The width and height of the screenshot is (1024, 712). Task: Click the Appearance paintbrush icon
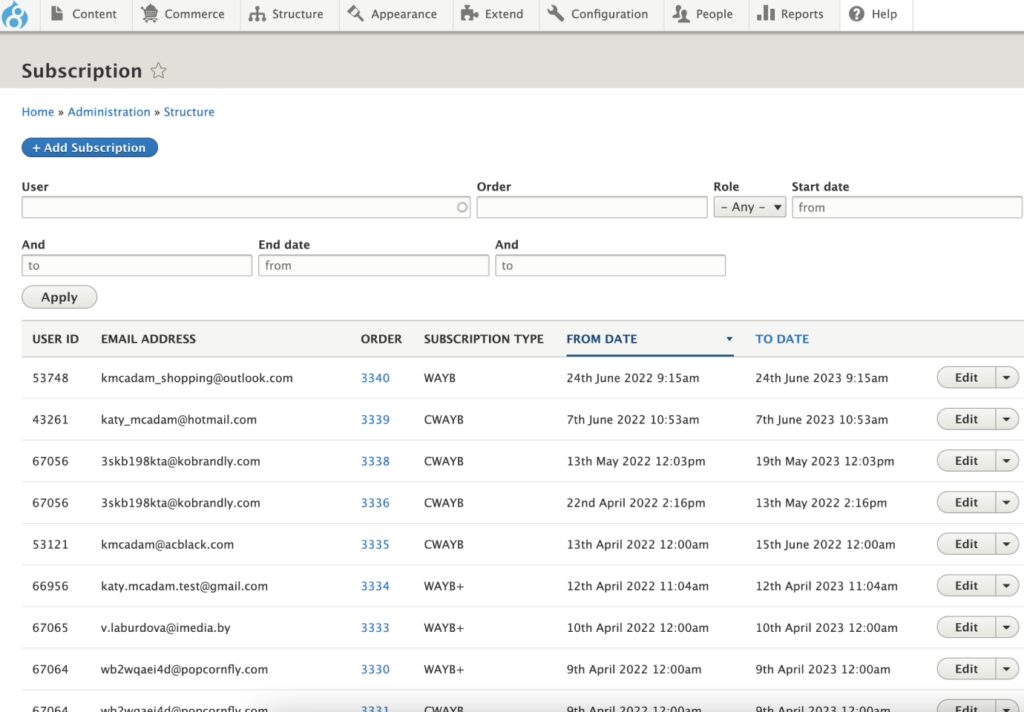355,14
